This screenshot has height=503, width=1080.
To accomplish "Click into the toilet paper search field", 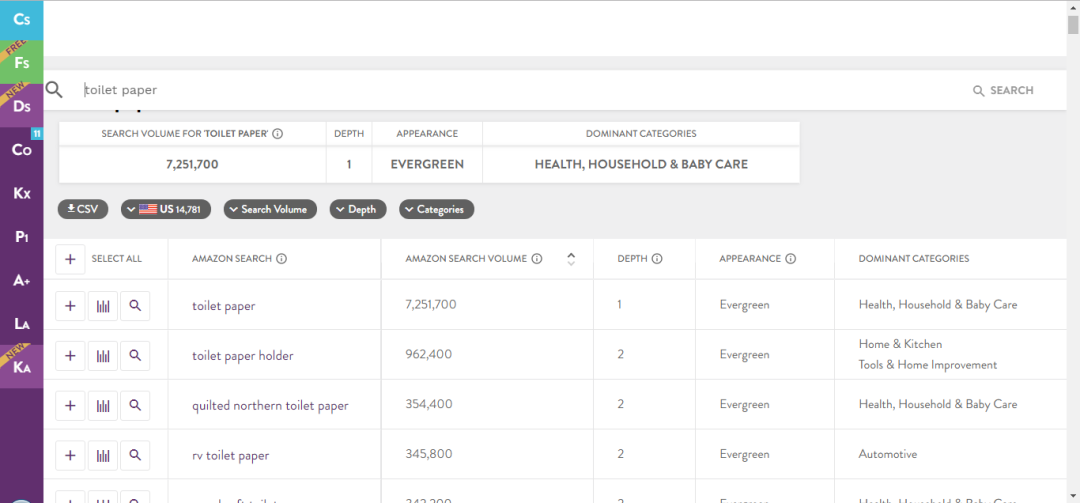I will point(510,90).
